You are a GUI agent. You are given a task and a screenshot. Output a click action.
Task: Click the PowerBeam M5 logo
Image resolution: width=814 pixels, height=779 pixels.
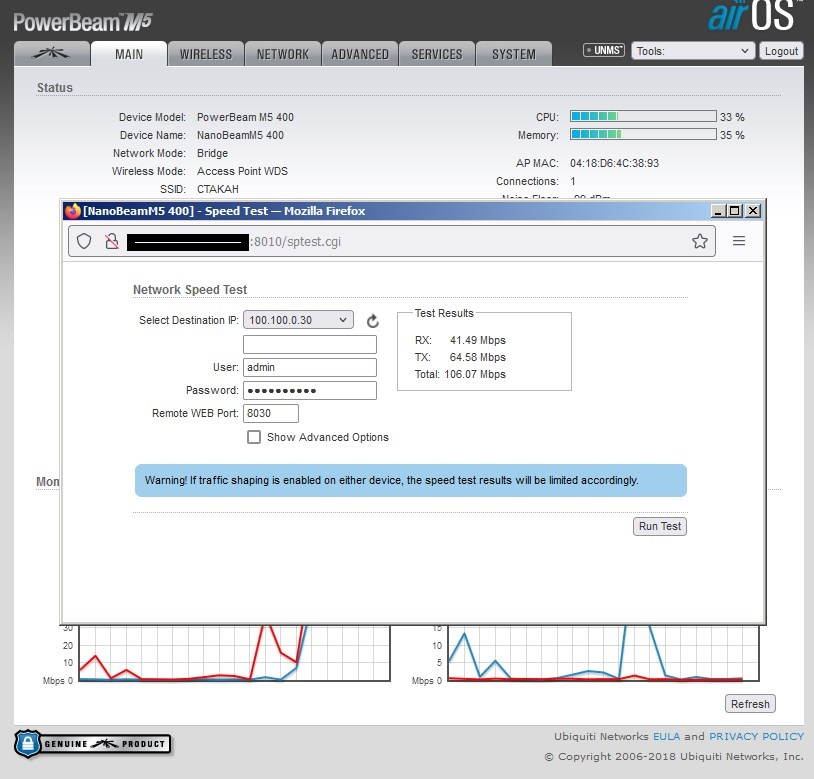pos(83,22)
